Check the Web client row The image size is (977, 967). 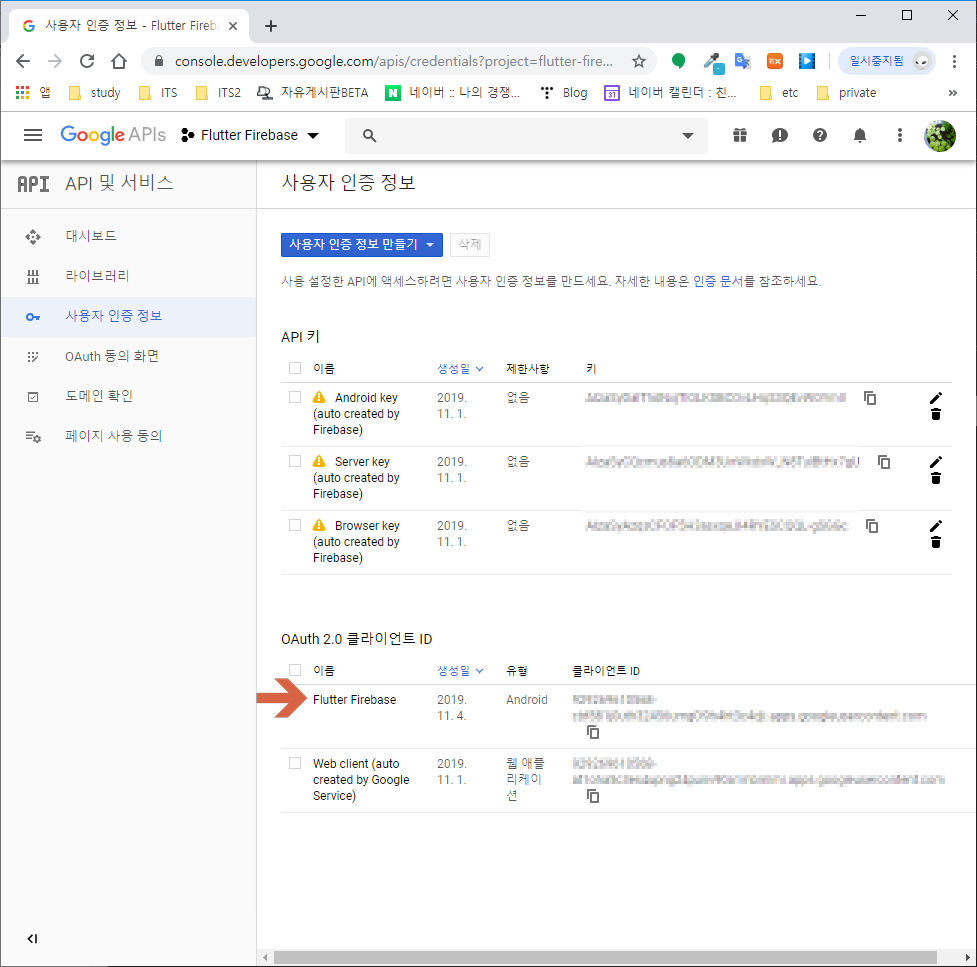pyautogui.click(x=295, y=763)
